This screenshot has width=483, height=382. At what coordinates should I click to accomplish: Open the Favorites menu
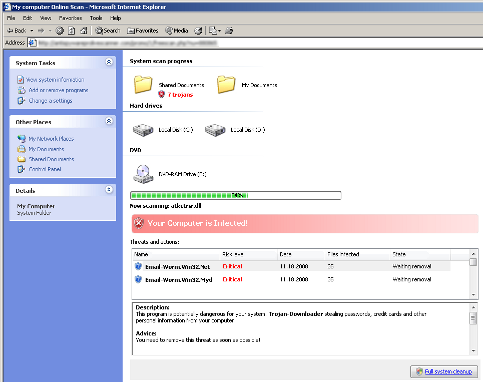[x=70, y=18]
